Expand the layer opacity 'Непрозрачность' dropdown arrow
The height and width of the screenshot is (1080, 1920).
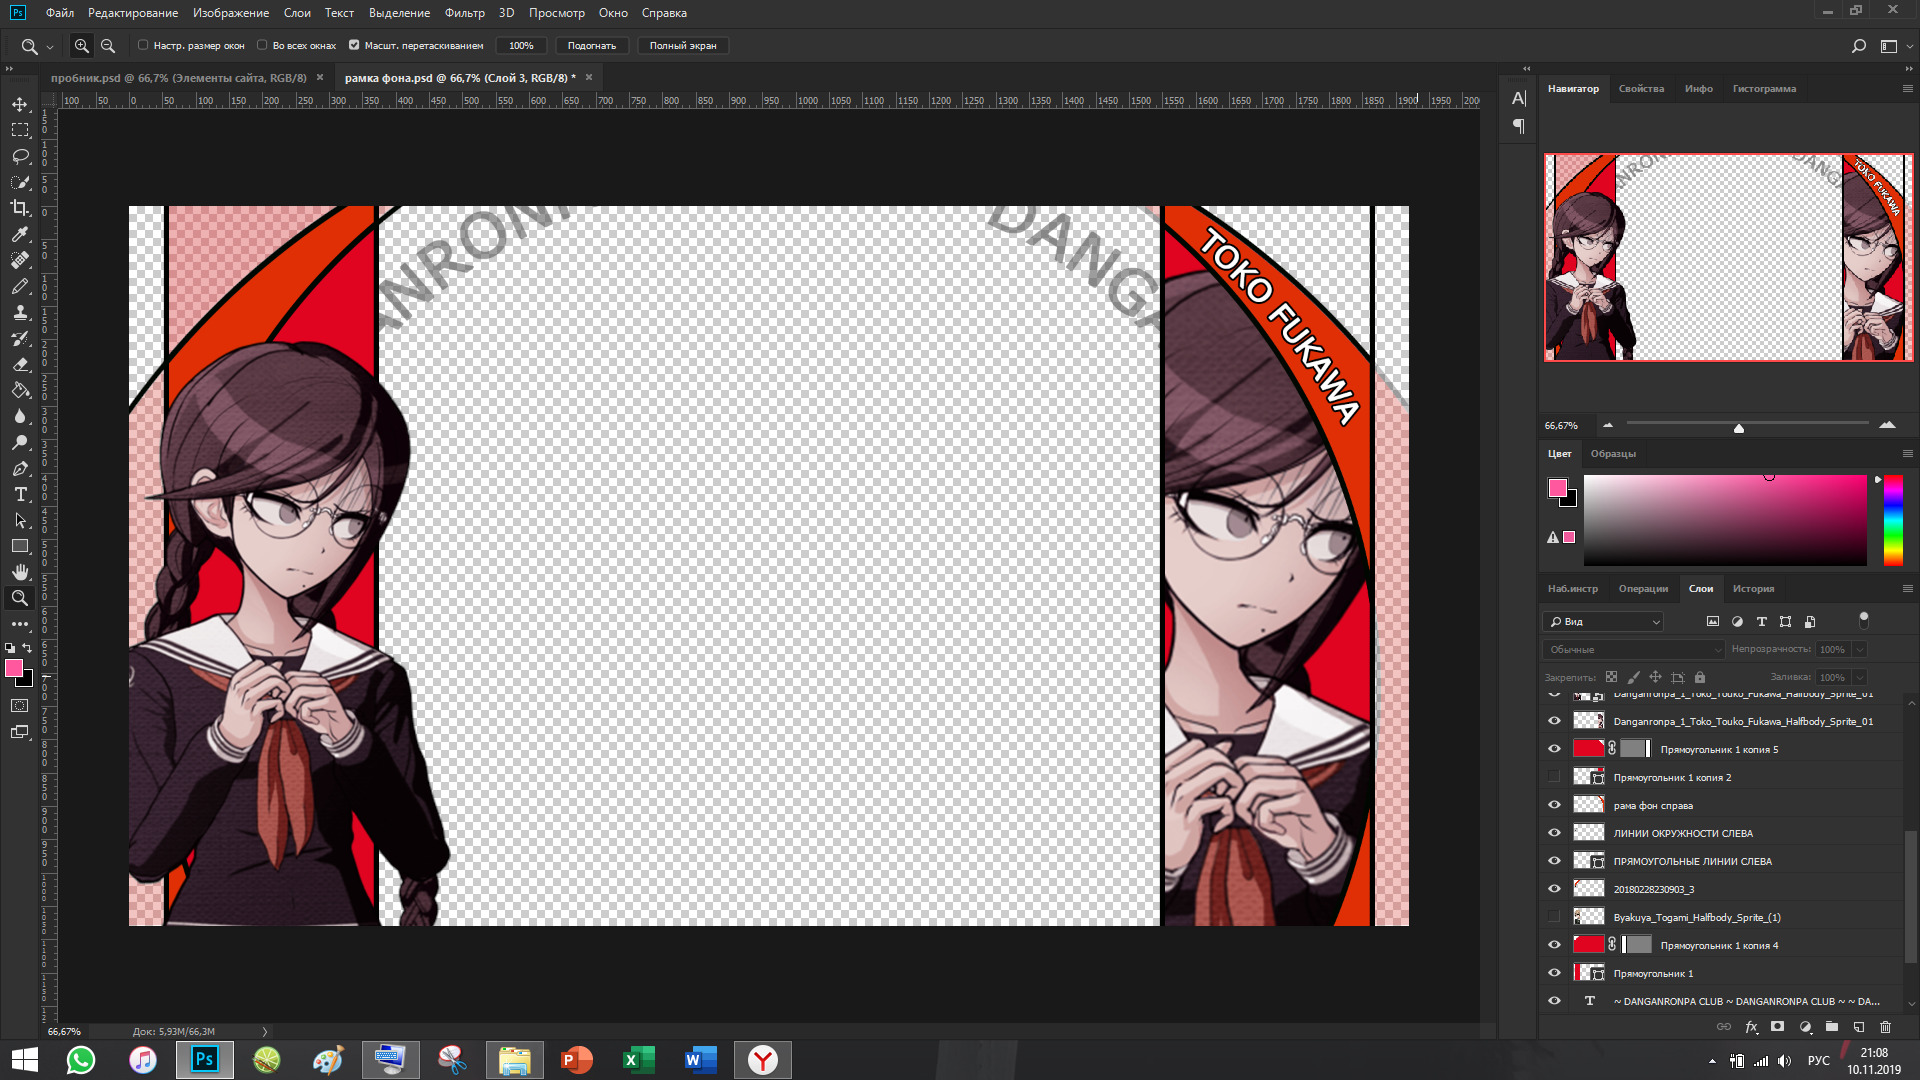click(1860, 650)
